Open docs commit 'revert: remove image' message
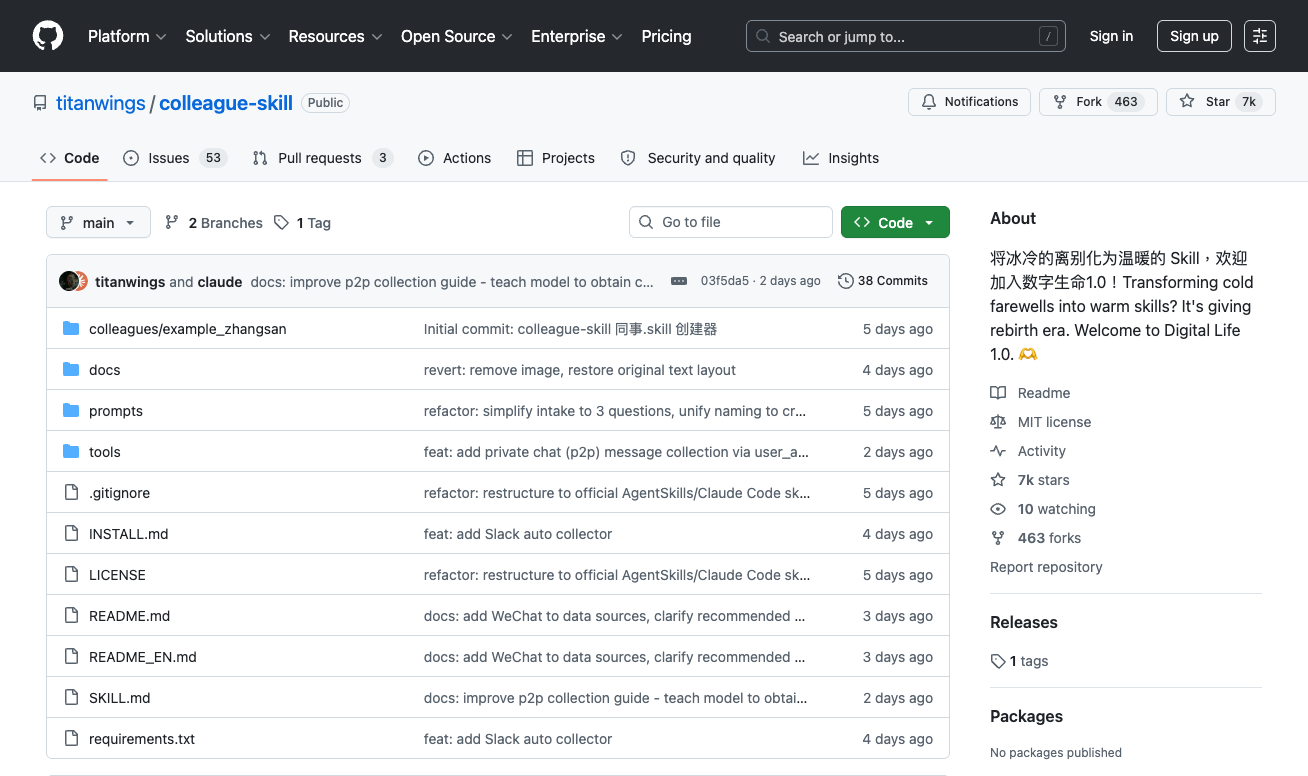 tap(580, 370)
